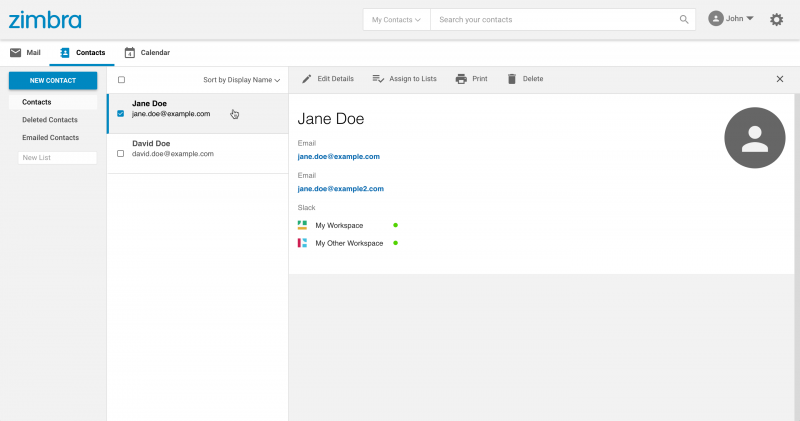The width and height of the screenshot is (800, 421).
Task: Open jane.doe@example2.com email link
Action: click(340, 188)
